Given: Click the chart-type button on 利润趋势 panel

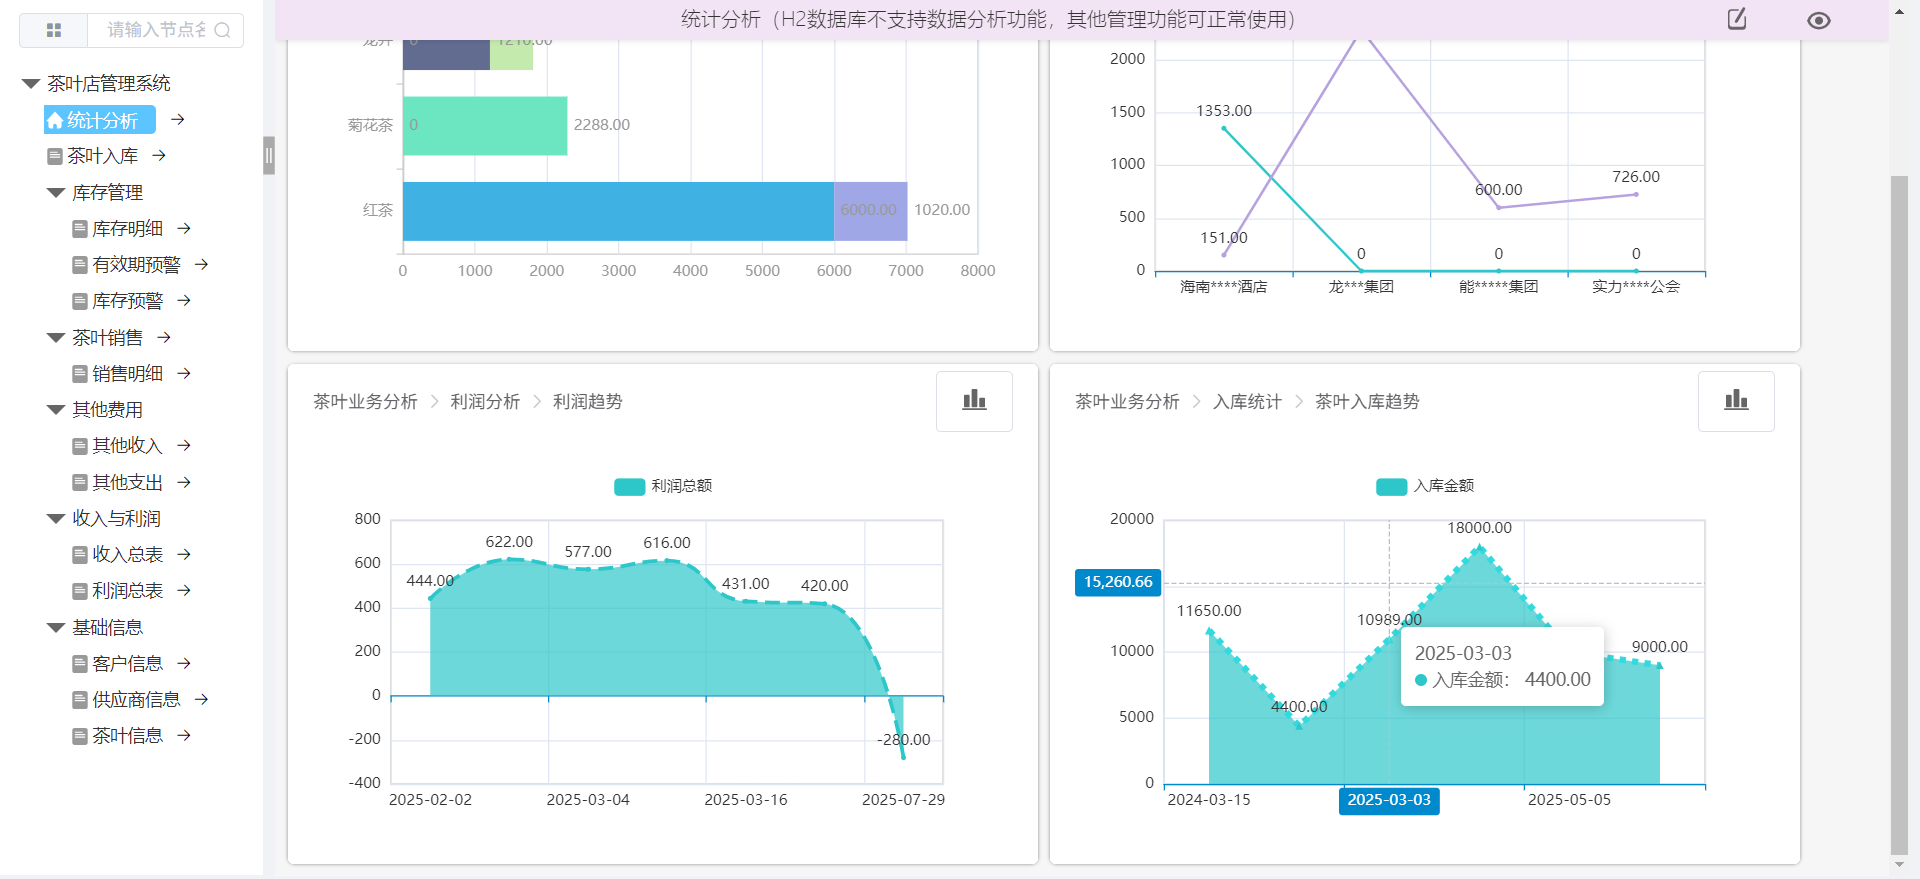Looking at the screenshot, I should [x=974, y=401].
